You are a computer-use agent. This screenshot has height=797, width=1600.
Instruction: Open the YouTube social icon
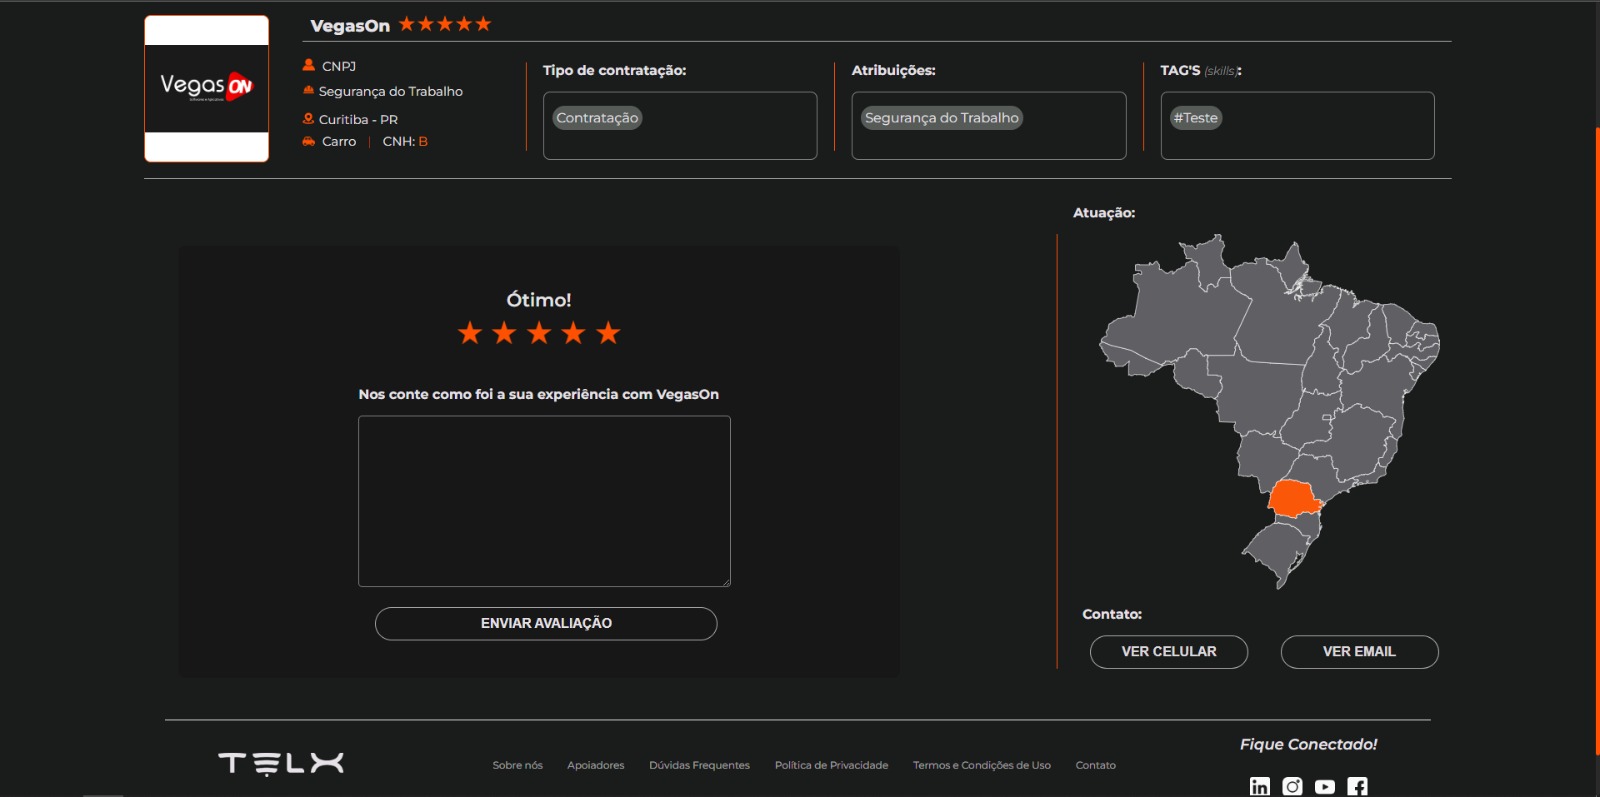[1325, 787]
